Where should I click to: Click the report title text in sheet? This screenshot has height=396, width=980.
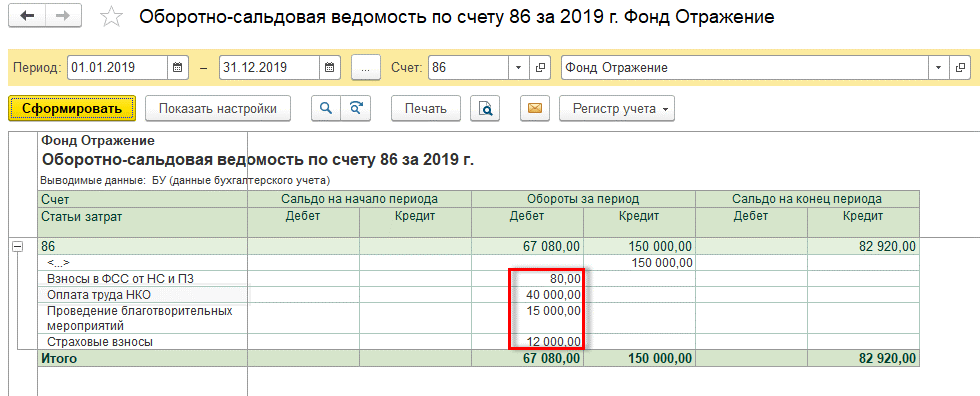pyautogui.click(x=258, y=160)
